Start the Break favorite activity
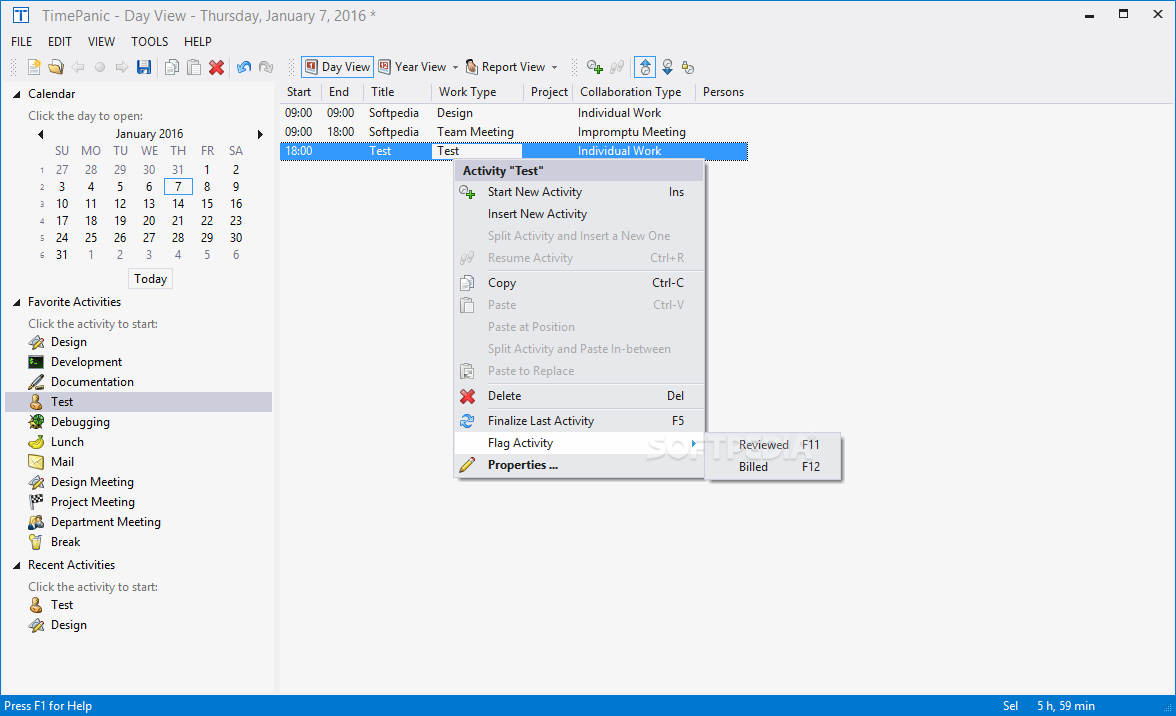1176x716 pixels. click(65, 542)
